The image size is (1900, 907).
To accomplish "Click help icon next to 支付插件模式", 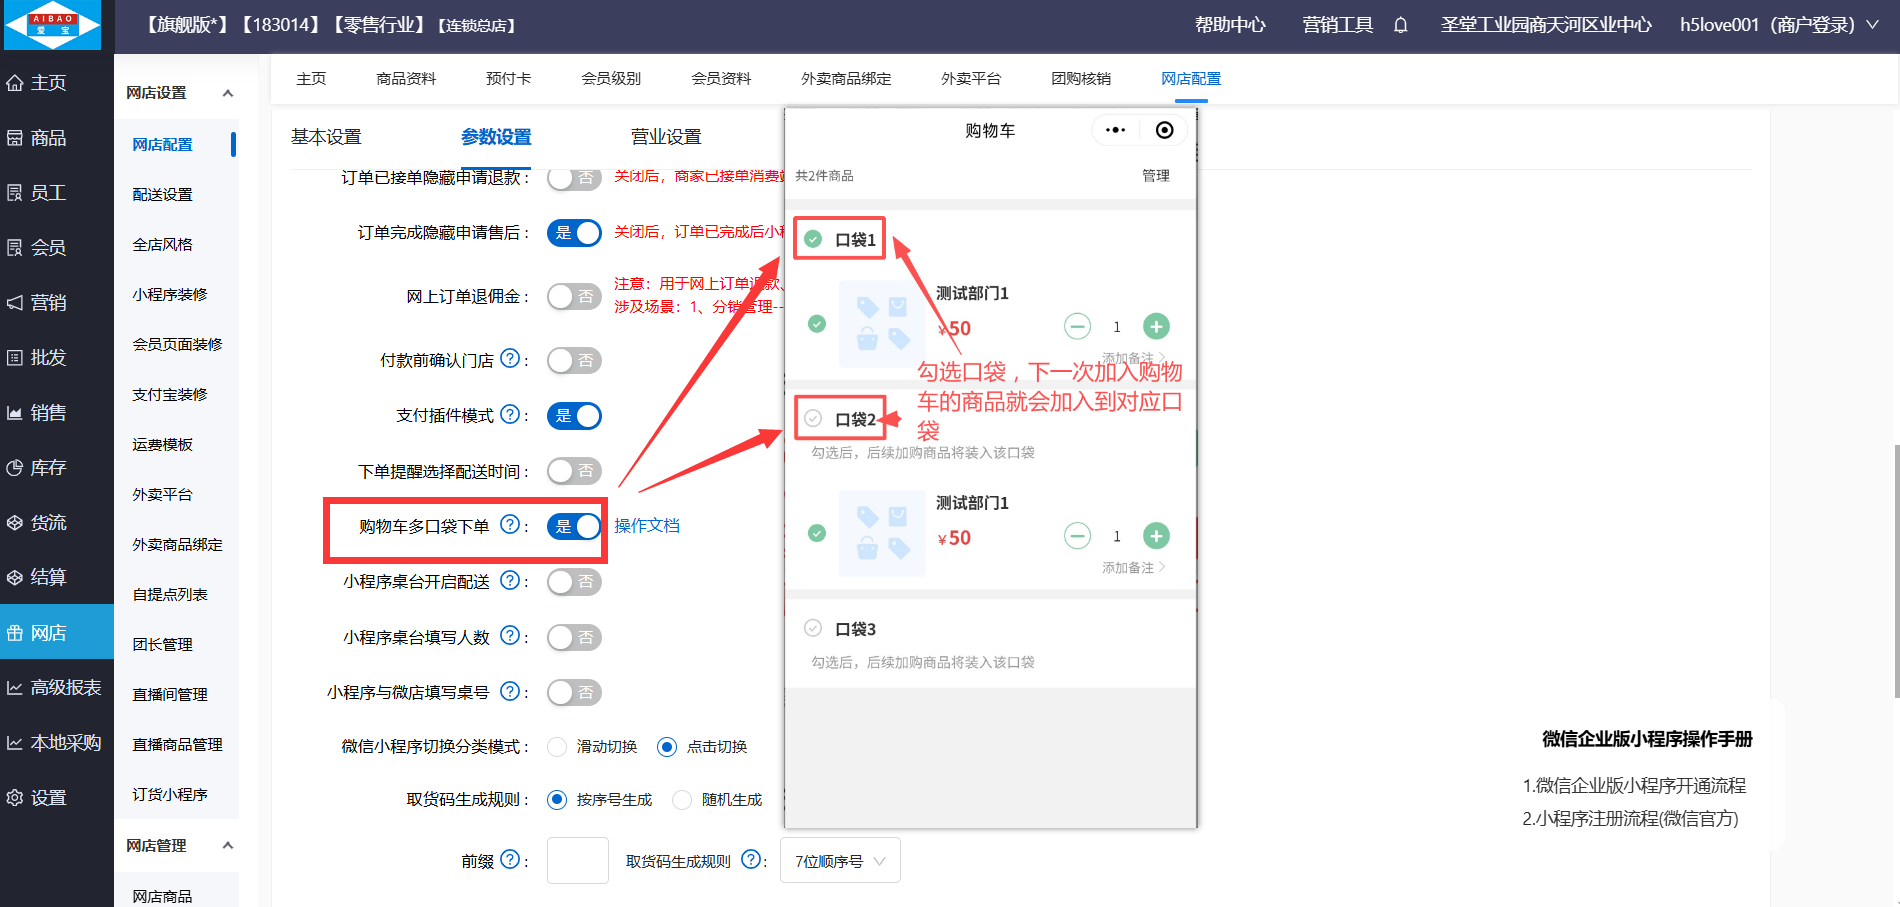I will tap(510, 414).
